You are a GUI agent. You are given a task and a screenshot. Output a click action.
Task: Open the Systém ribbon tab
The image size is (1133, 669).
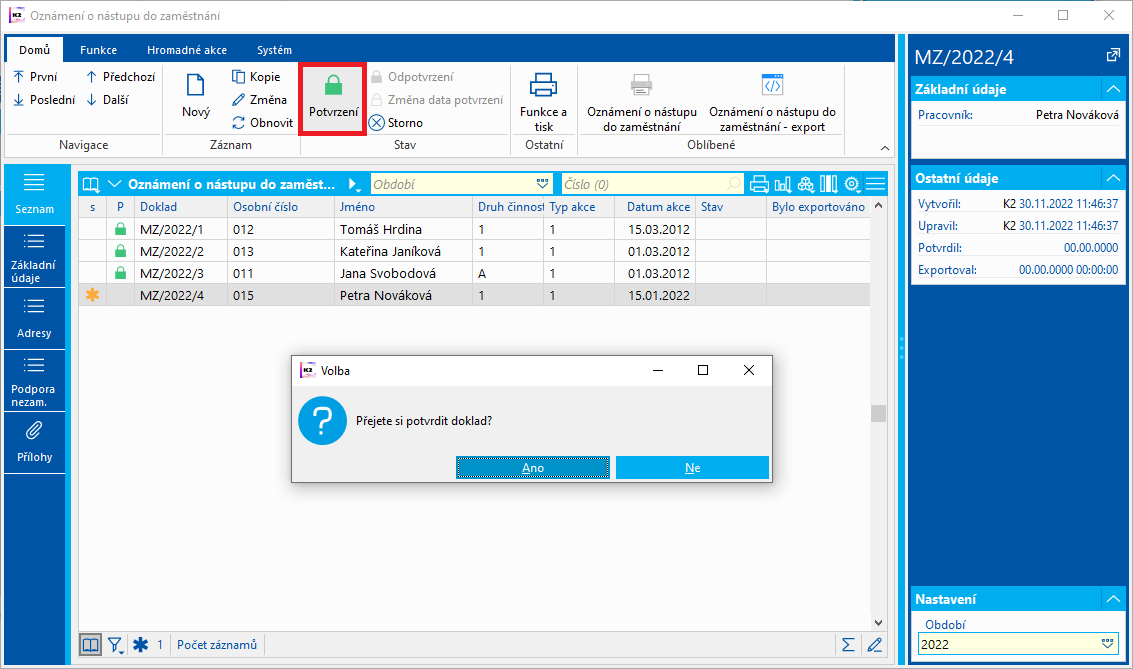click(275, 50)
